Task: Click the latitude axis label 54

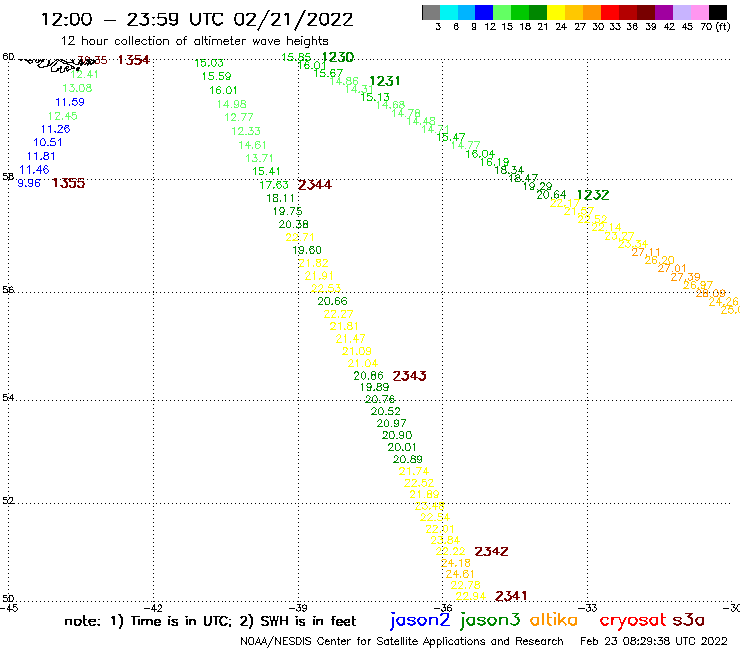Action: (x=8, y=397)
